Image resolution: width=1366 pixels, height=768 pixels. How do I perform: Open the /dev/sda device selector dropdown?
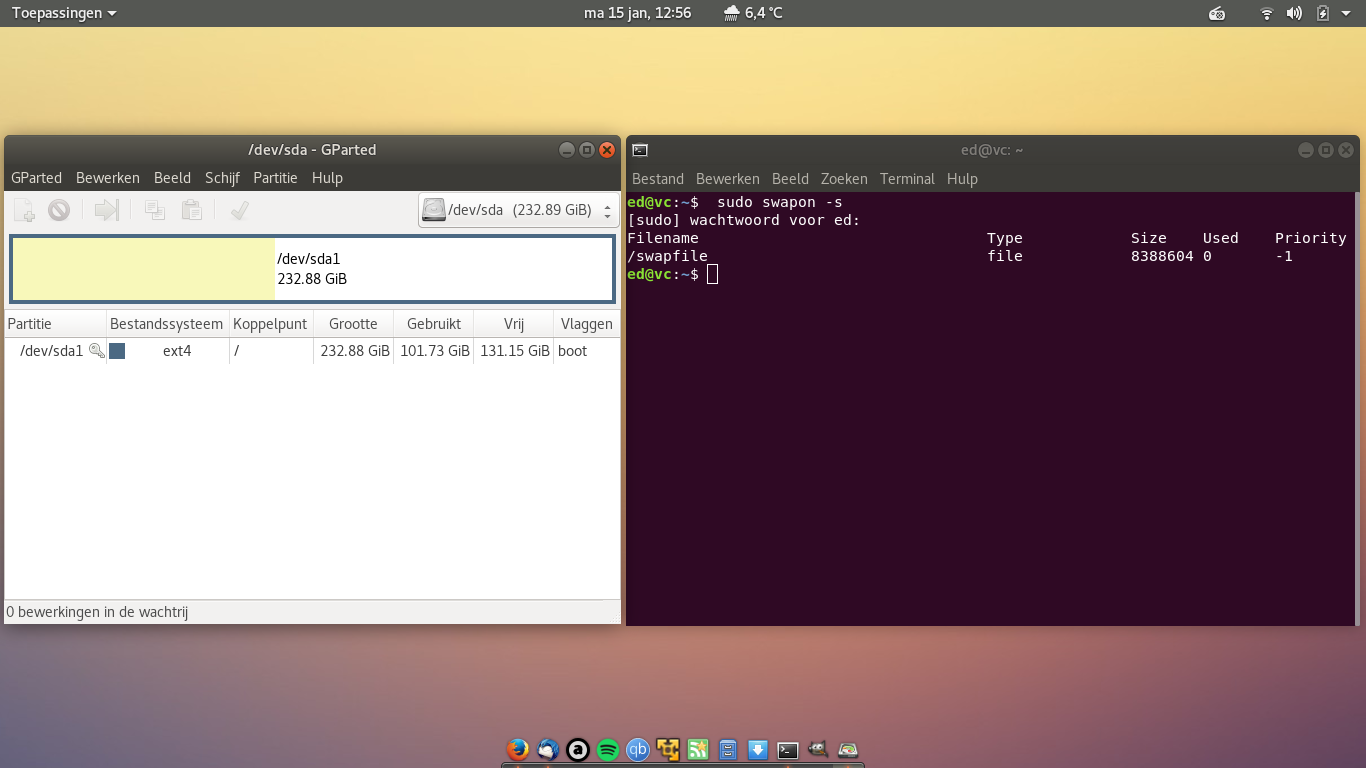518,210
